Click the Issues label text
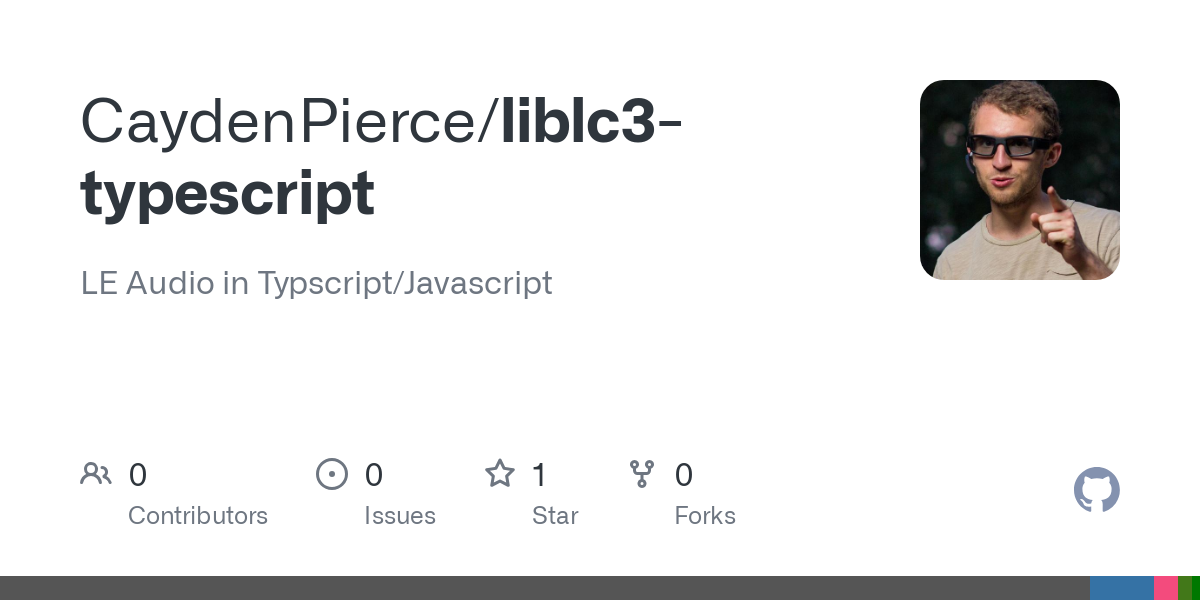The image size is (1200, 600). [x=400, y=516]
